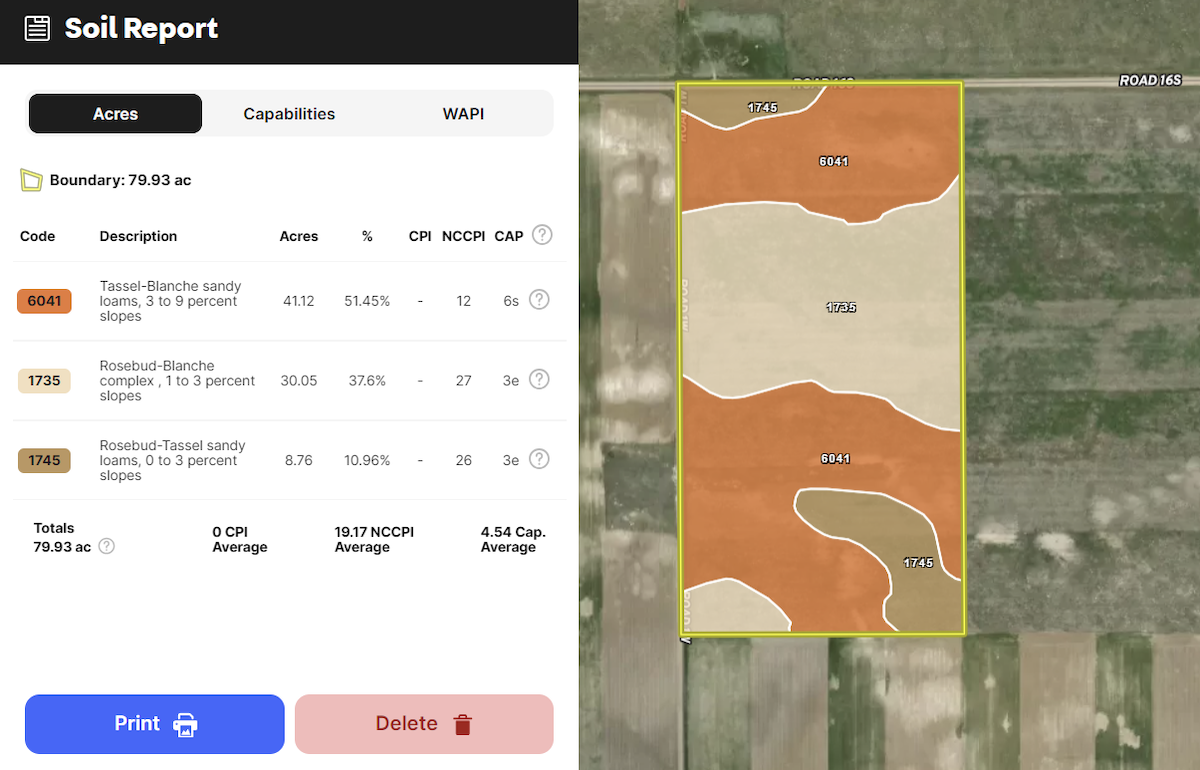1200x770 pixels.
Task: Click help icon for the 1735 soil row
Action: tap(539, 379)
